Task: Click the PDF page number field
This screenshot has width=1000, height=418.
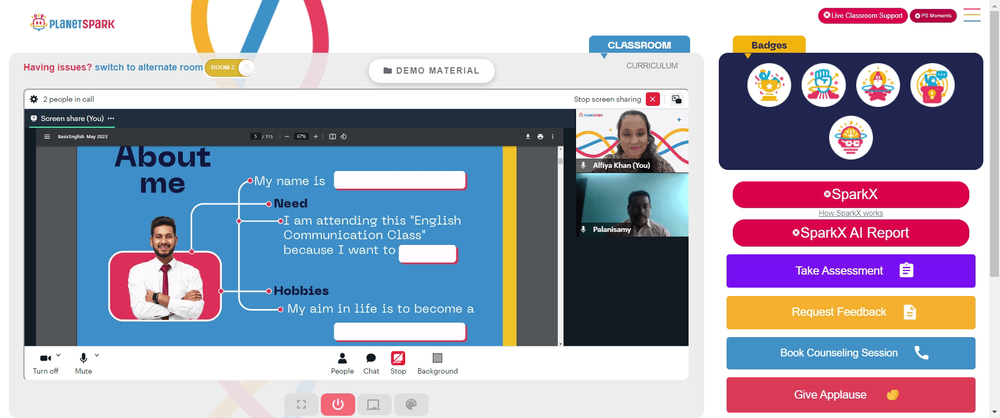Action: point(256,137)
